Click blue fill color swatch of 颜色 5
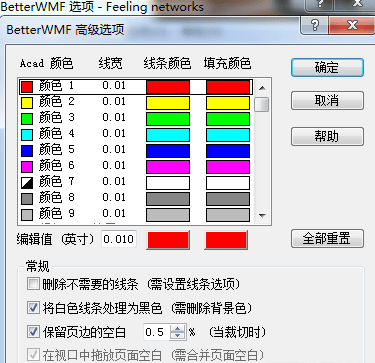The image size is (375, 363). pos(228,151)
